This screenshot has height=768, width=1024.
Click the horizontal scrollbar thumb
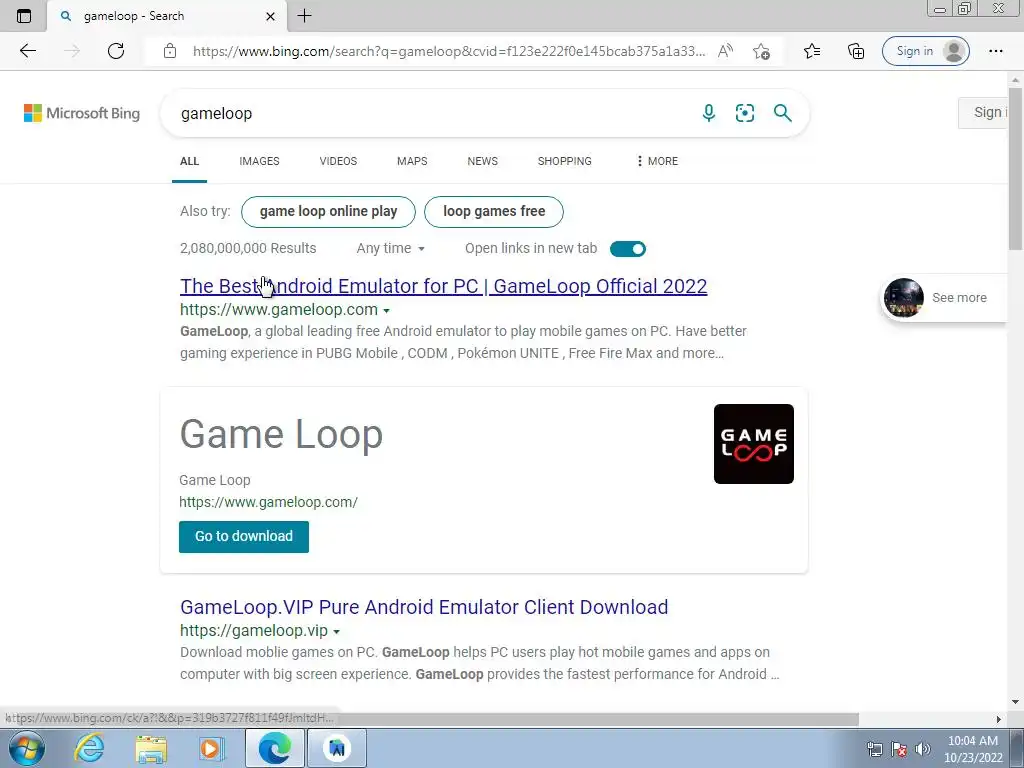(431, 719)
